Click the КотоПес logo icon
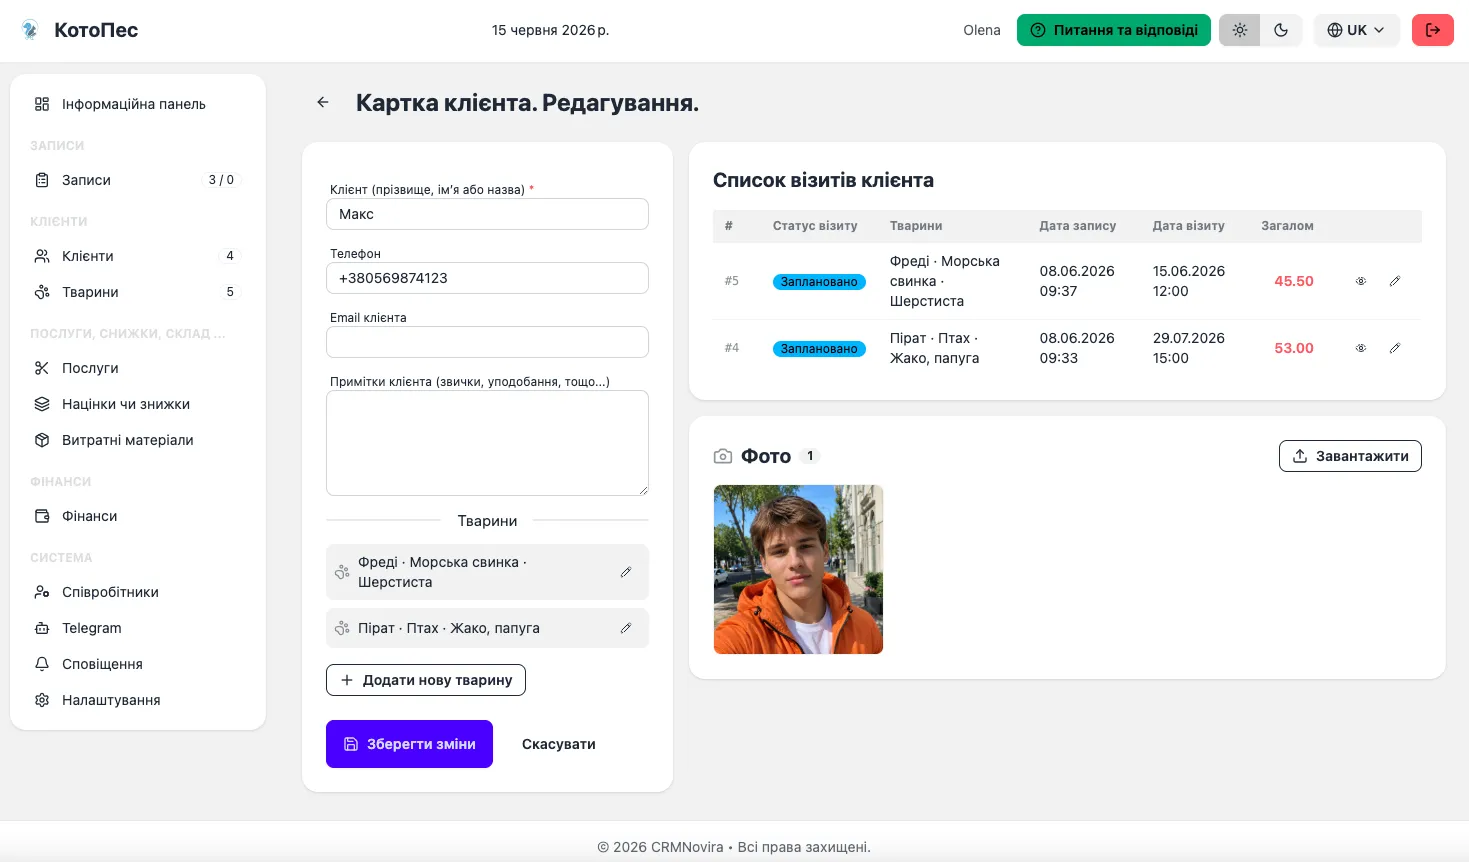The image size is (1469, 862). click(x=30, y=30)
